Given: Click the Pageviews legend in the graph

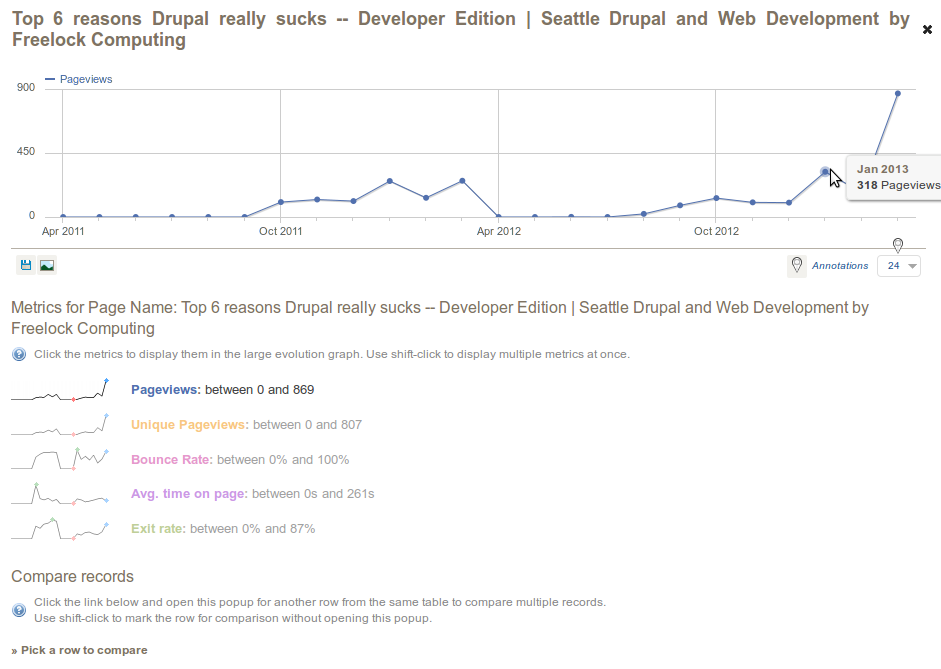Looking at the screenshot, I should [x=79, y=79].
